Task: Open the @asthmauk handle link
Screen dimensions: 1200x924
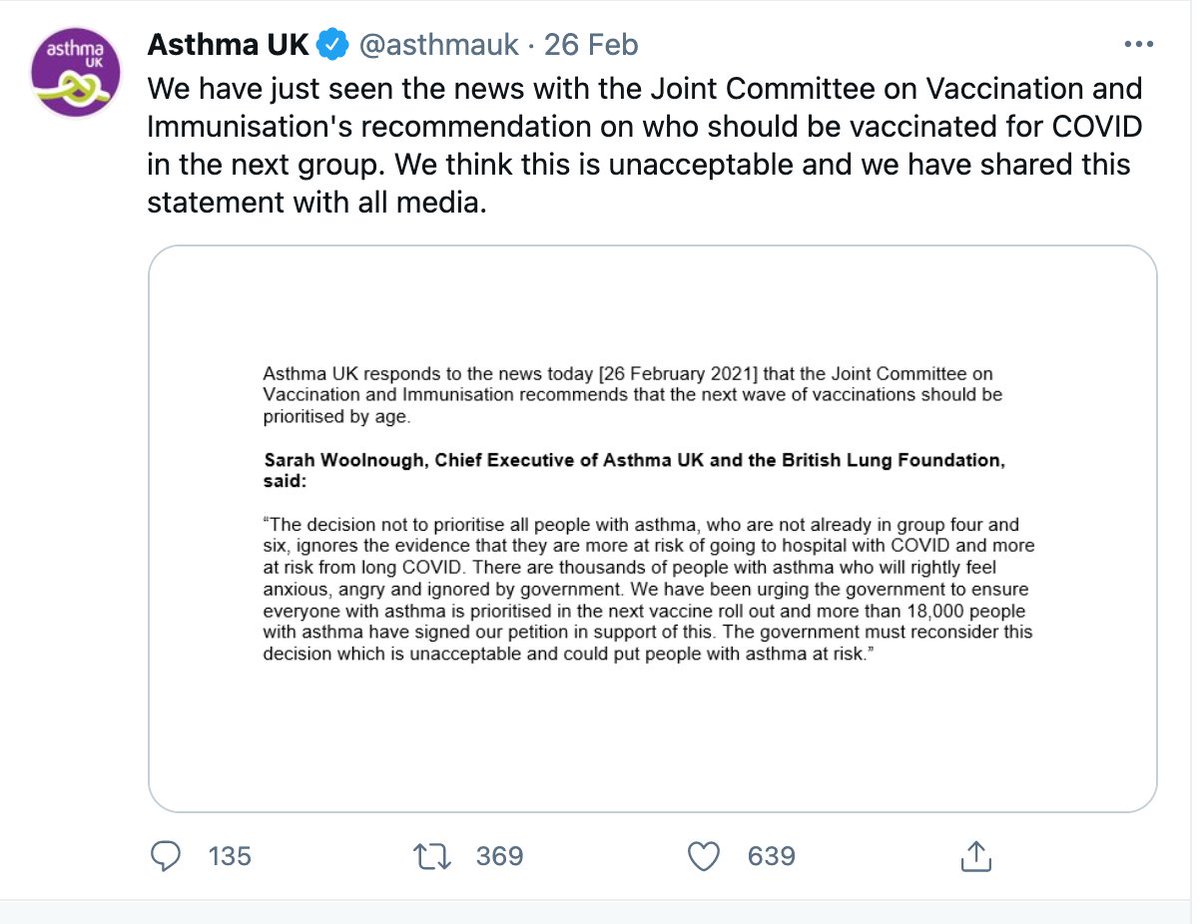Action: tap(437, 45)
